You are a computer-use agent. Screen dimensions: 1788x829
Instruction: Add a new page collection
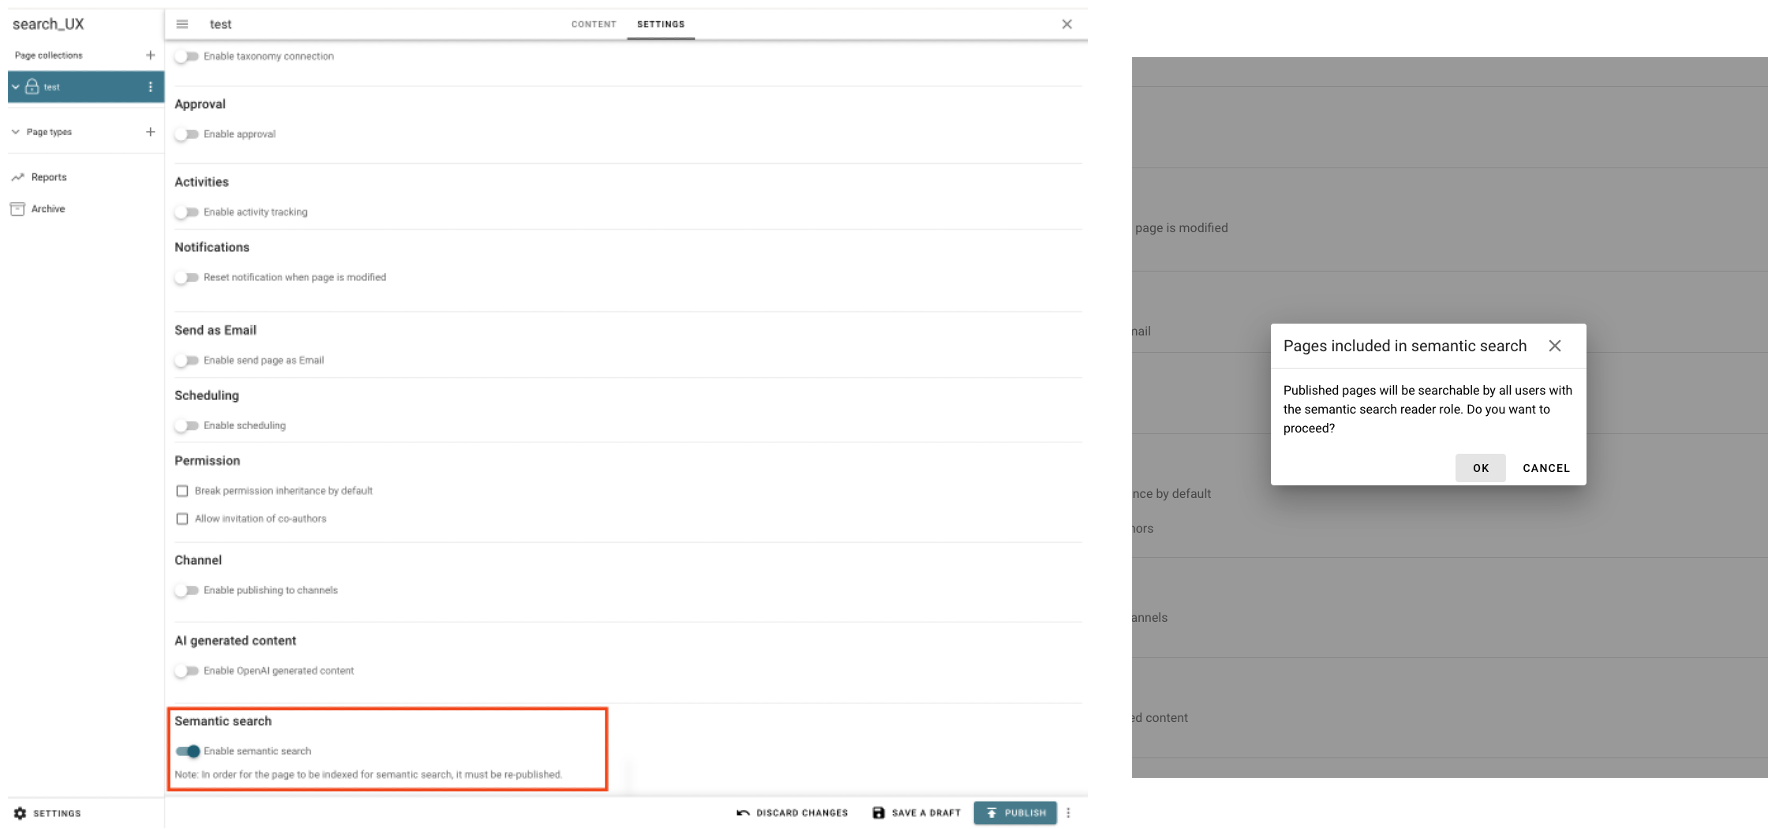150,55
